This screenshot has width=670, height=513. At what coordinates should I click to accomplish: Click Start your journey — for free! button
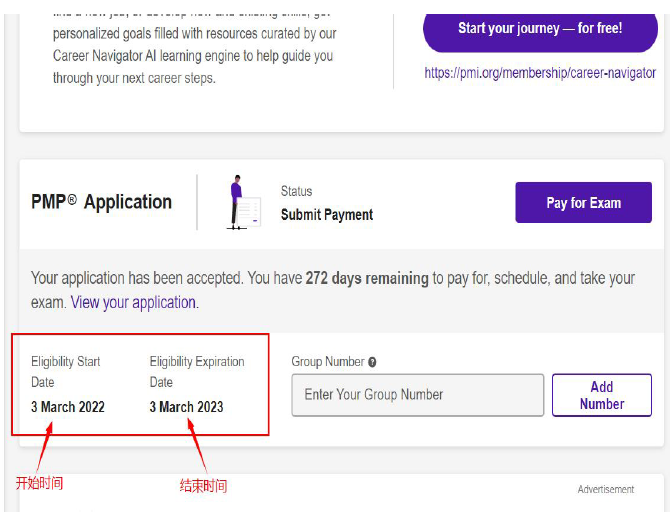[540, 28]
